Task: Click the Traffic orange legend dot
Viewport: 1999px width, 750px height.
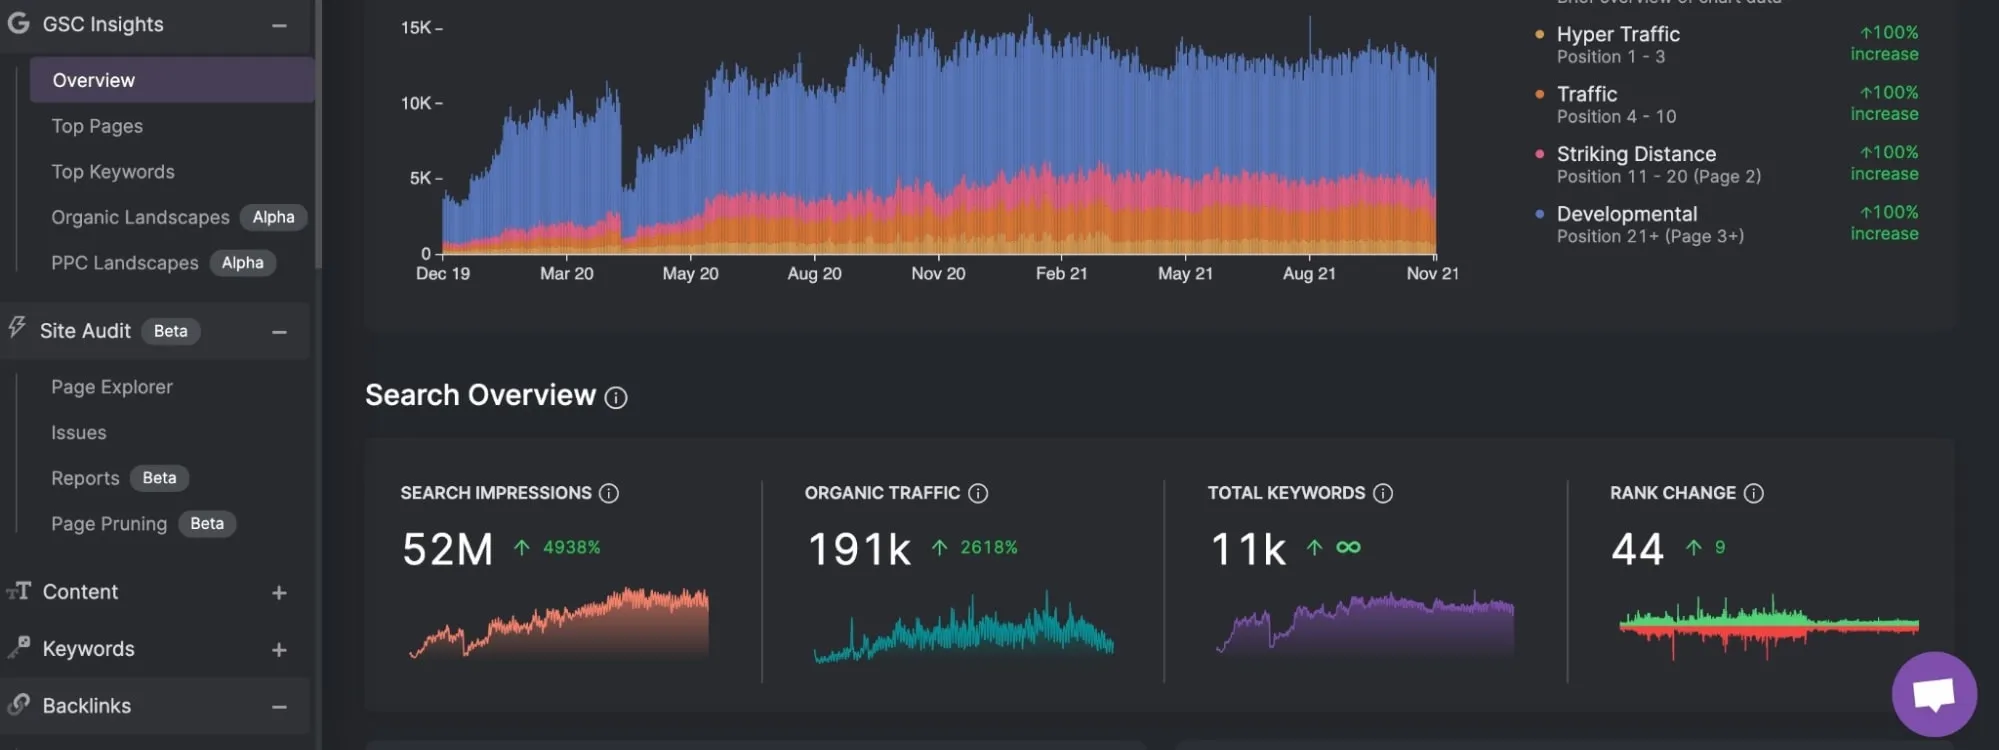Action: coord(1539,94)
